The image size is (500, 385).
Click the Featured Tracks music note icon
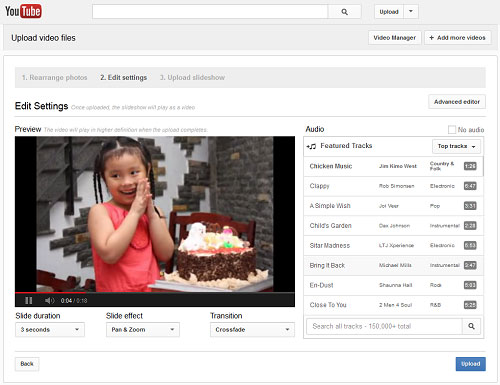tap(311, 146)
